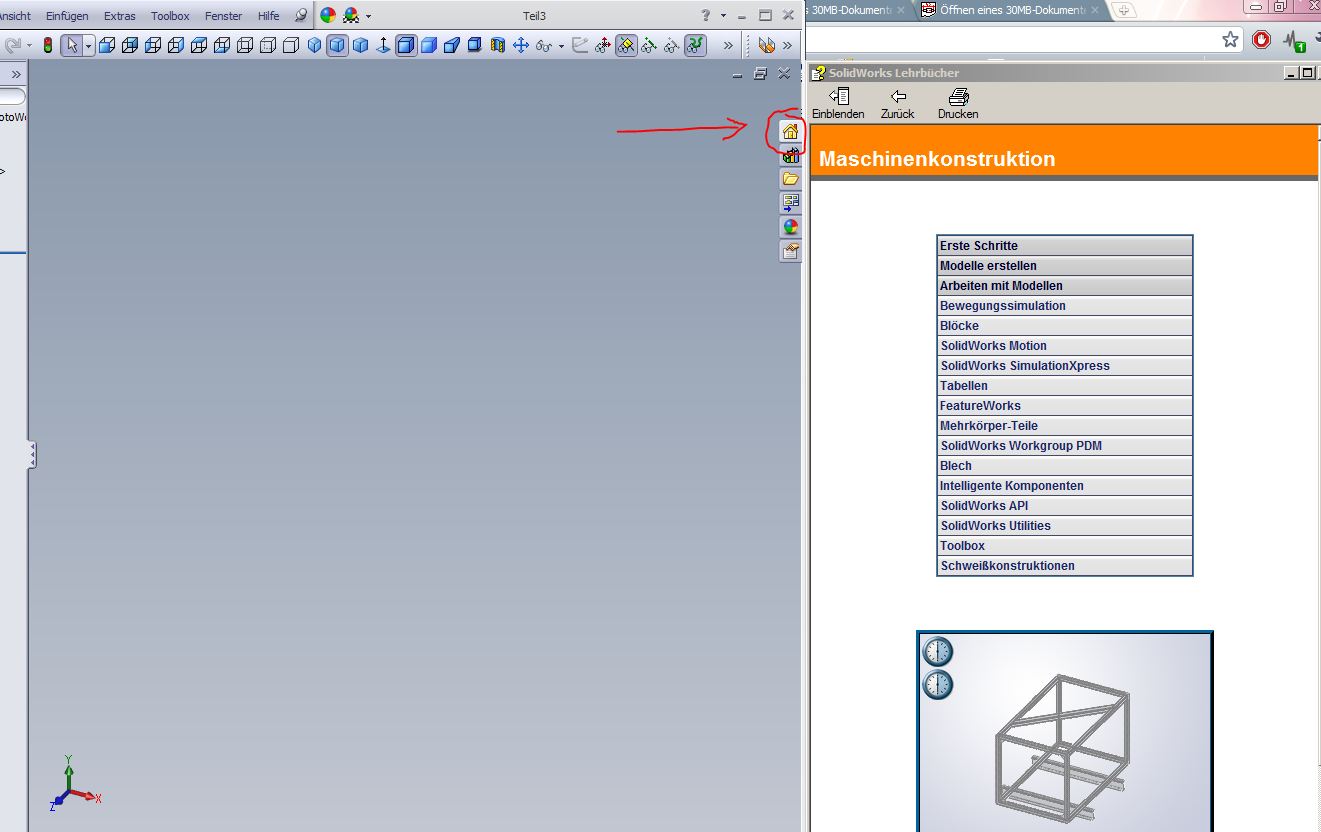The image size is (1321, 832).
Task: Open the Mehrkörper-Teile tutorial
Action: click(1065, 426)
